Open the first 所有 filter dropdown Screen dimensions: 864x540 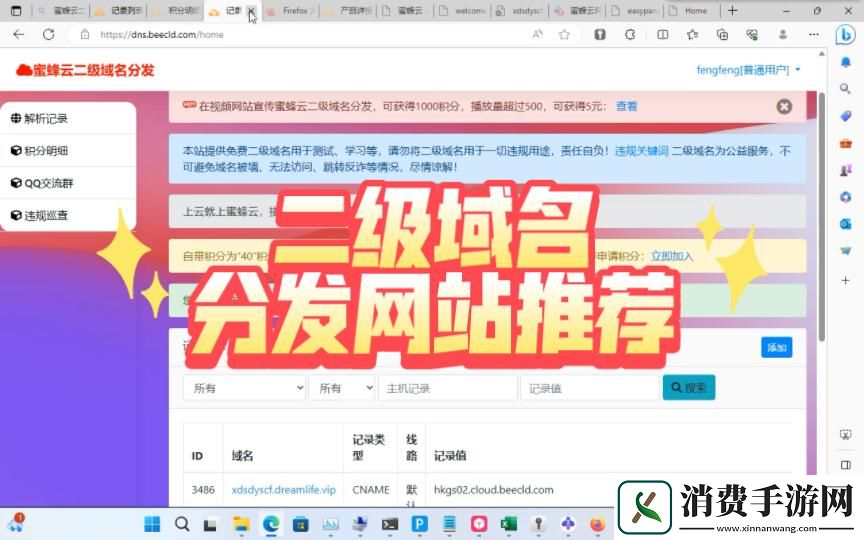point(245,388)
